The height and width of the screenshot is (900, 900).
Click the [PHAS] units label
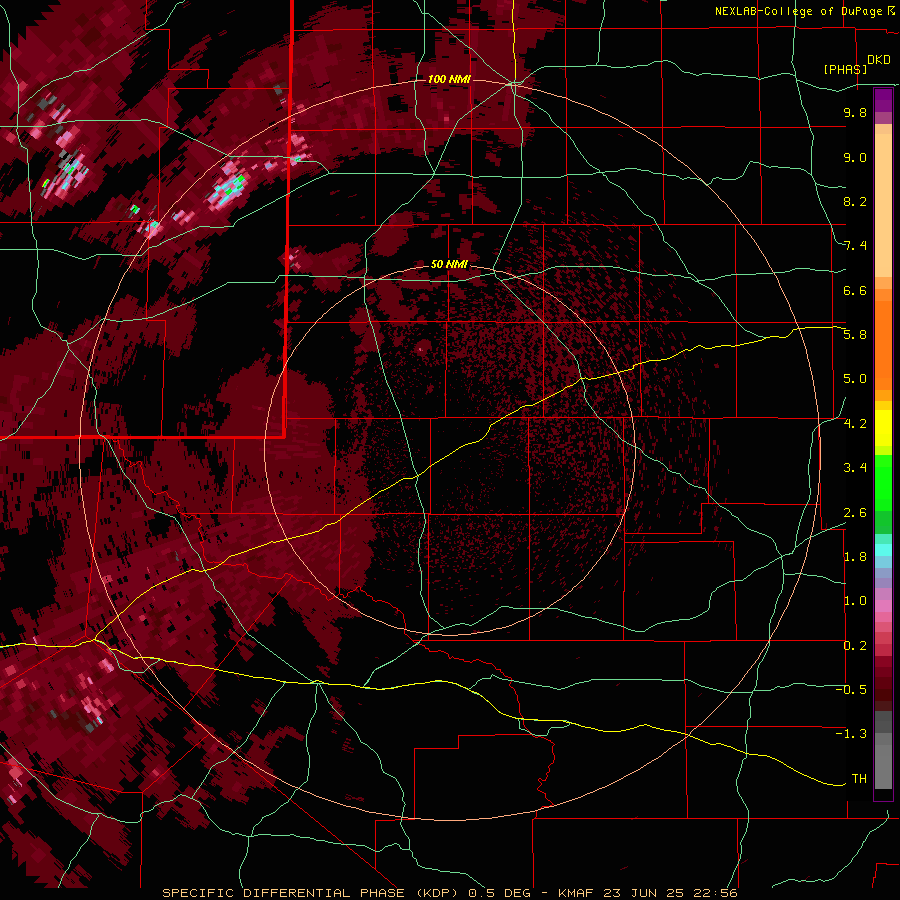pos(845,69)
